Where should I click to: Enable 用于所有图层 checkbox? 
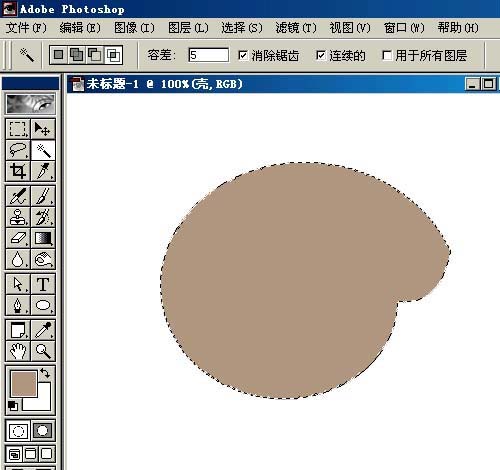(387, 55)
